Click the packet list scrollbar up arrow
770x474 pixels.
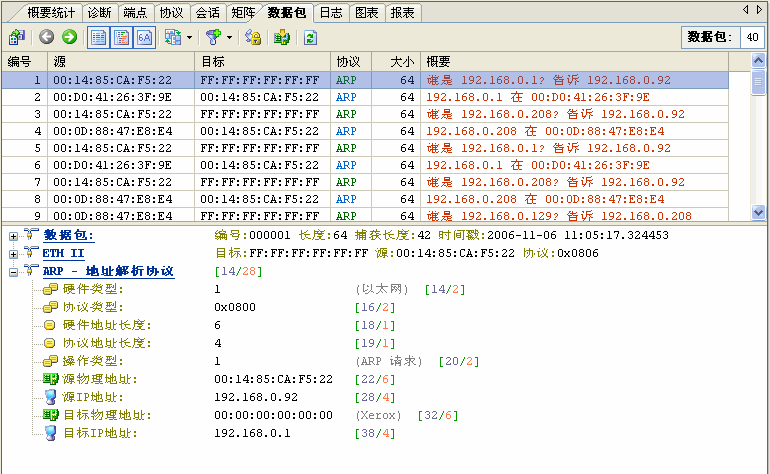pyautogui.click(x=758, y=61)
